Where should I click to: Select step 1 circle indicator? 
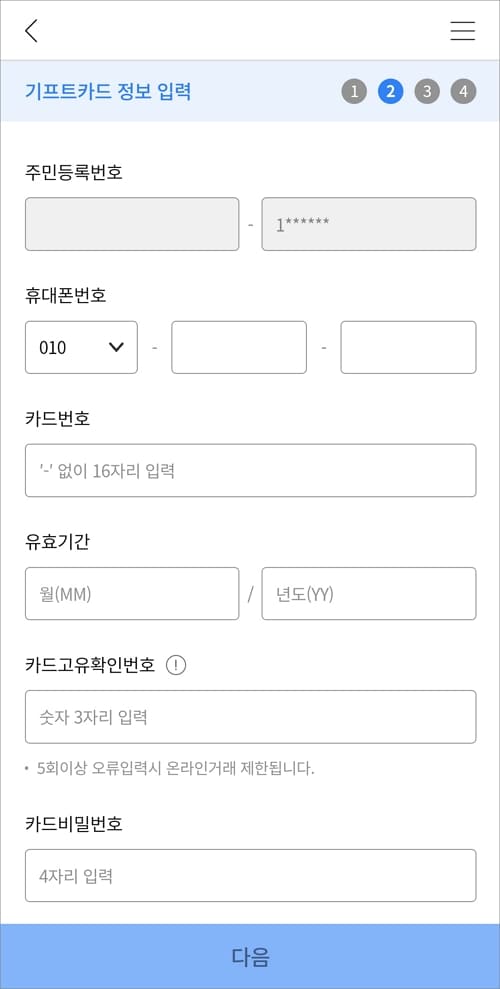click(354, 91)
